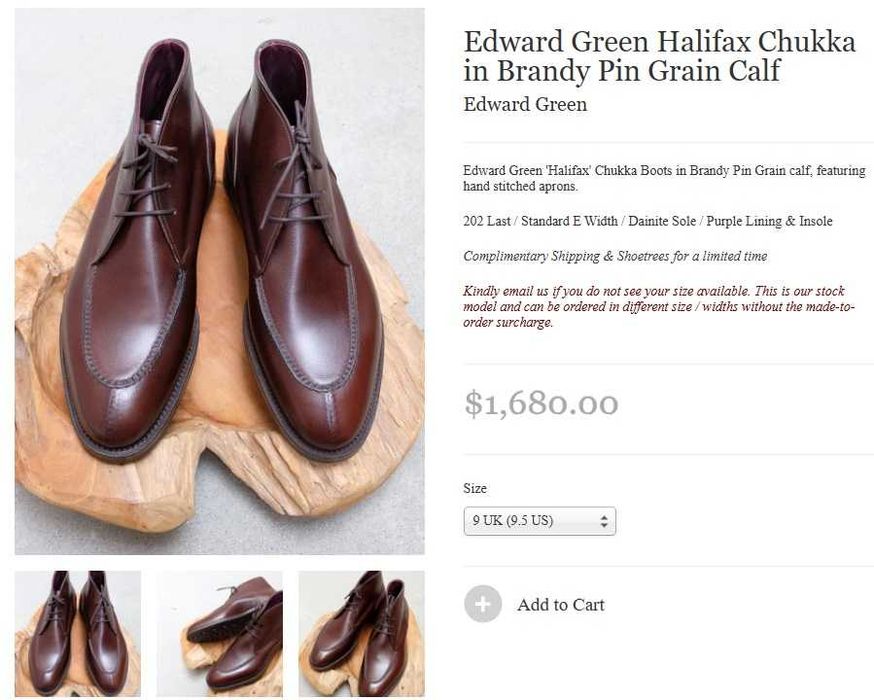874x700 pixels.
Task: Click the up-down arrows on the size selector
Action: pyautogui.click(x=603, y=521)
